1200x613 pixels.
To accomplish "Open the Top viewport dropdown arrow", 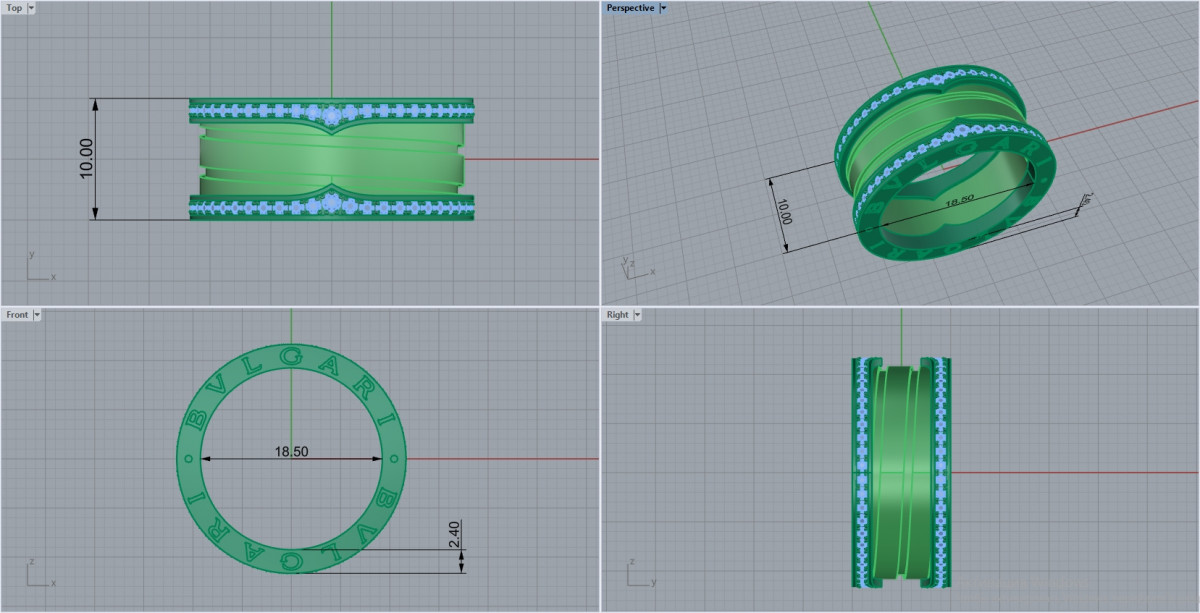I will (31, 8).
